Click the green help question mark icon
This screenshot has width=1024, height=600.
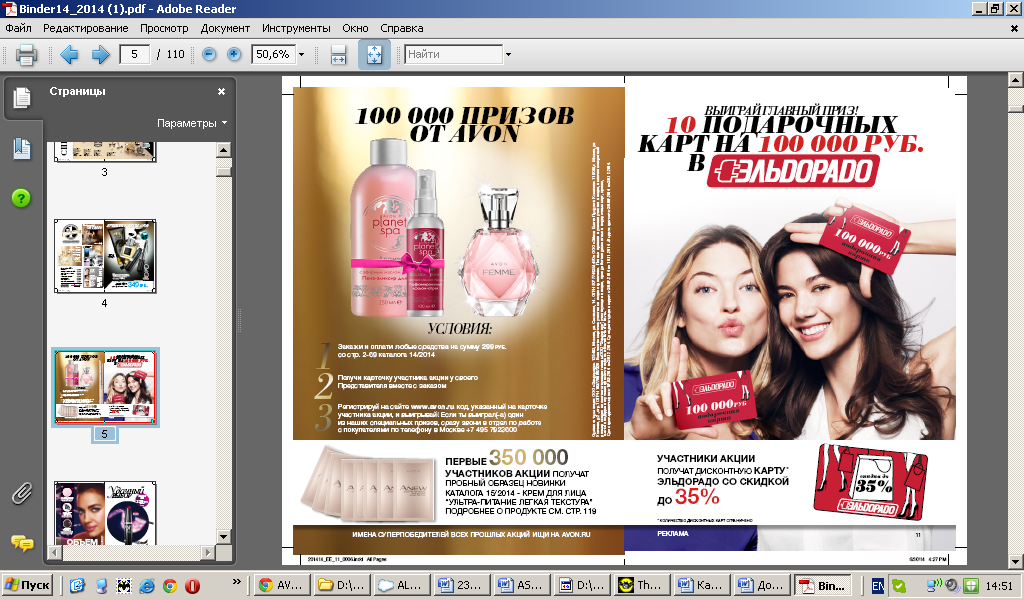point(21,198)
